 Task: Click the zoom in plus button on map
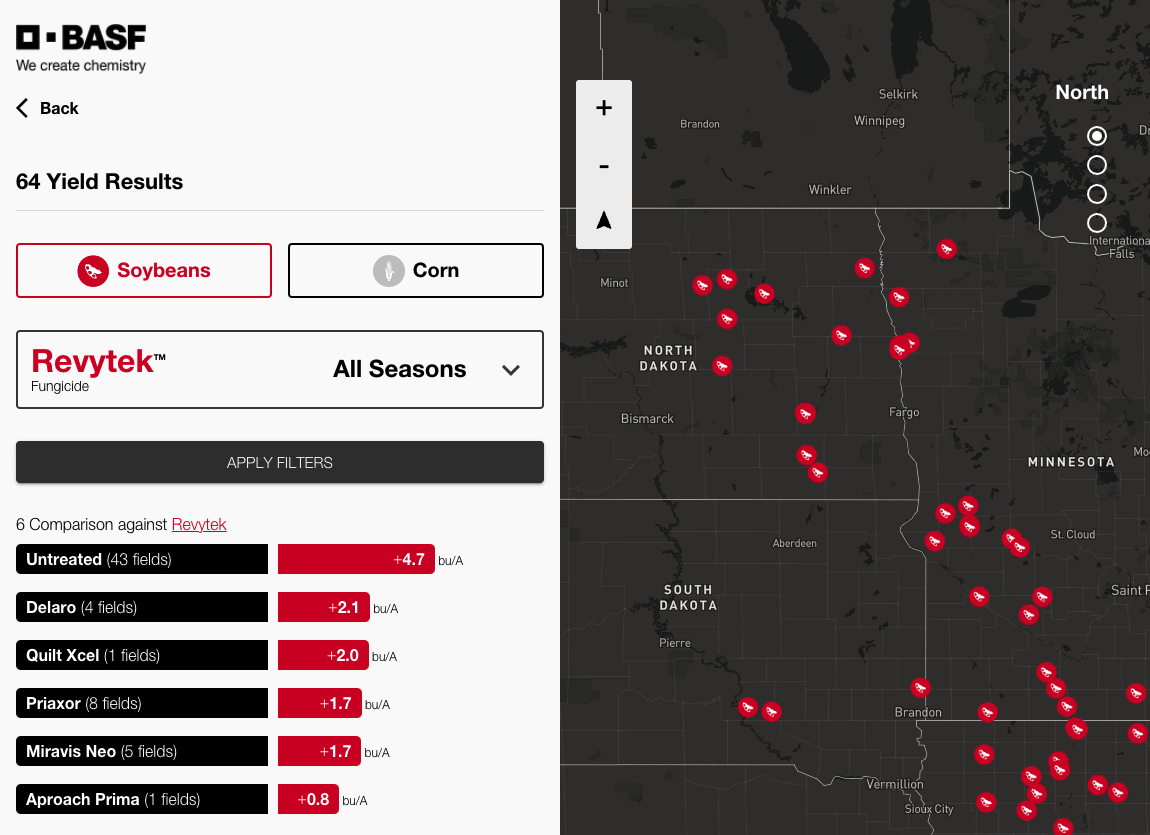point(604,108)
